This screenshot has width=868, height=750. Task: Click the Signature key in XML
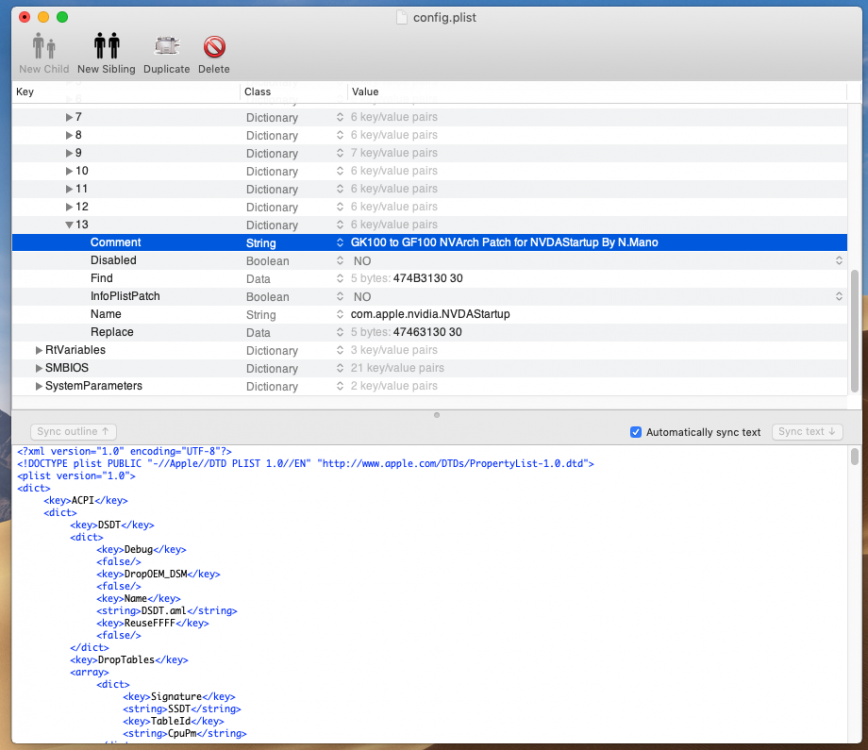tap(176, 696)
